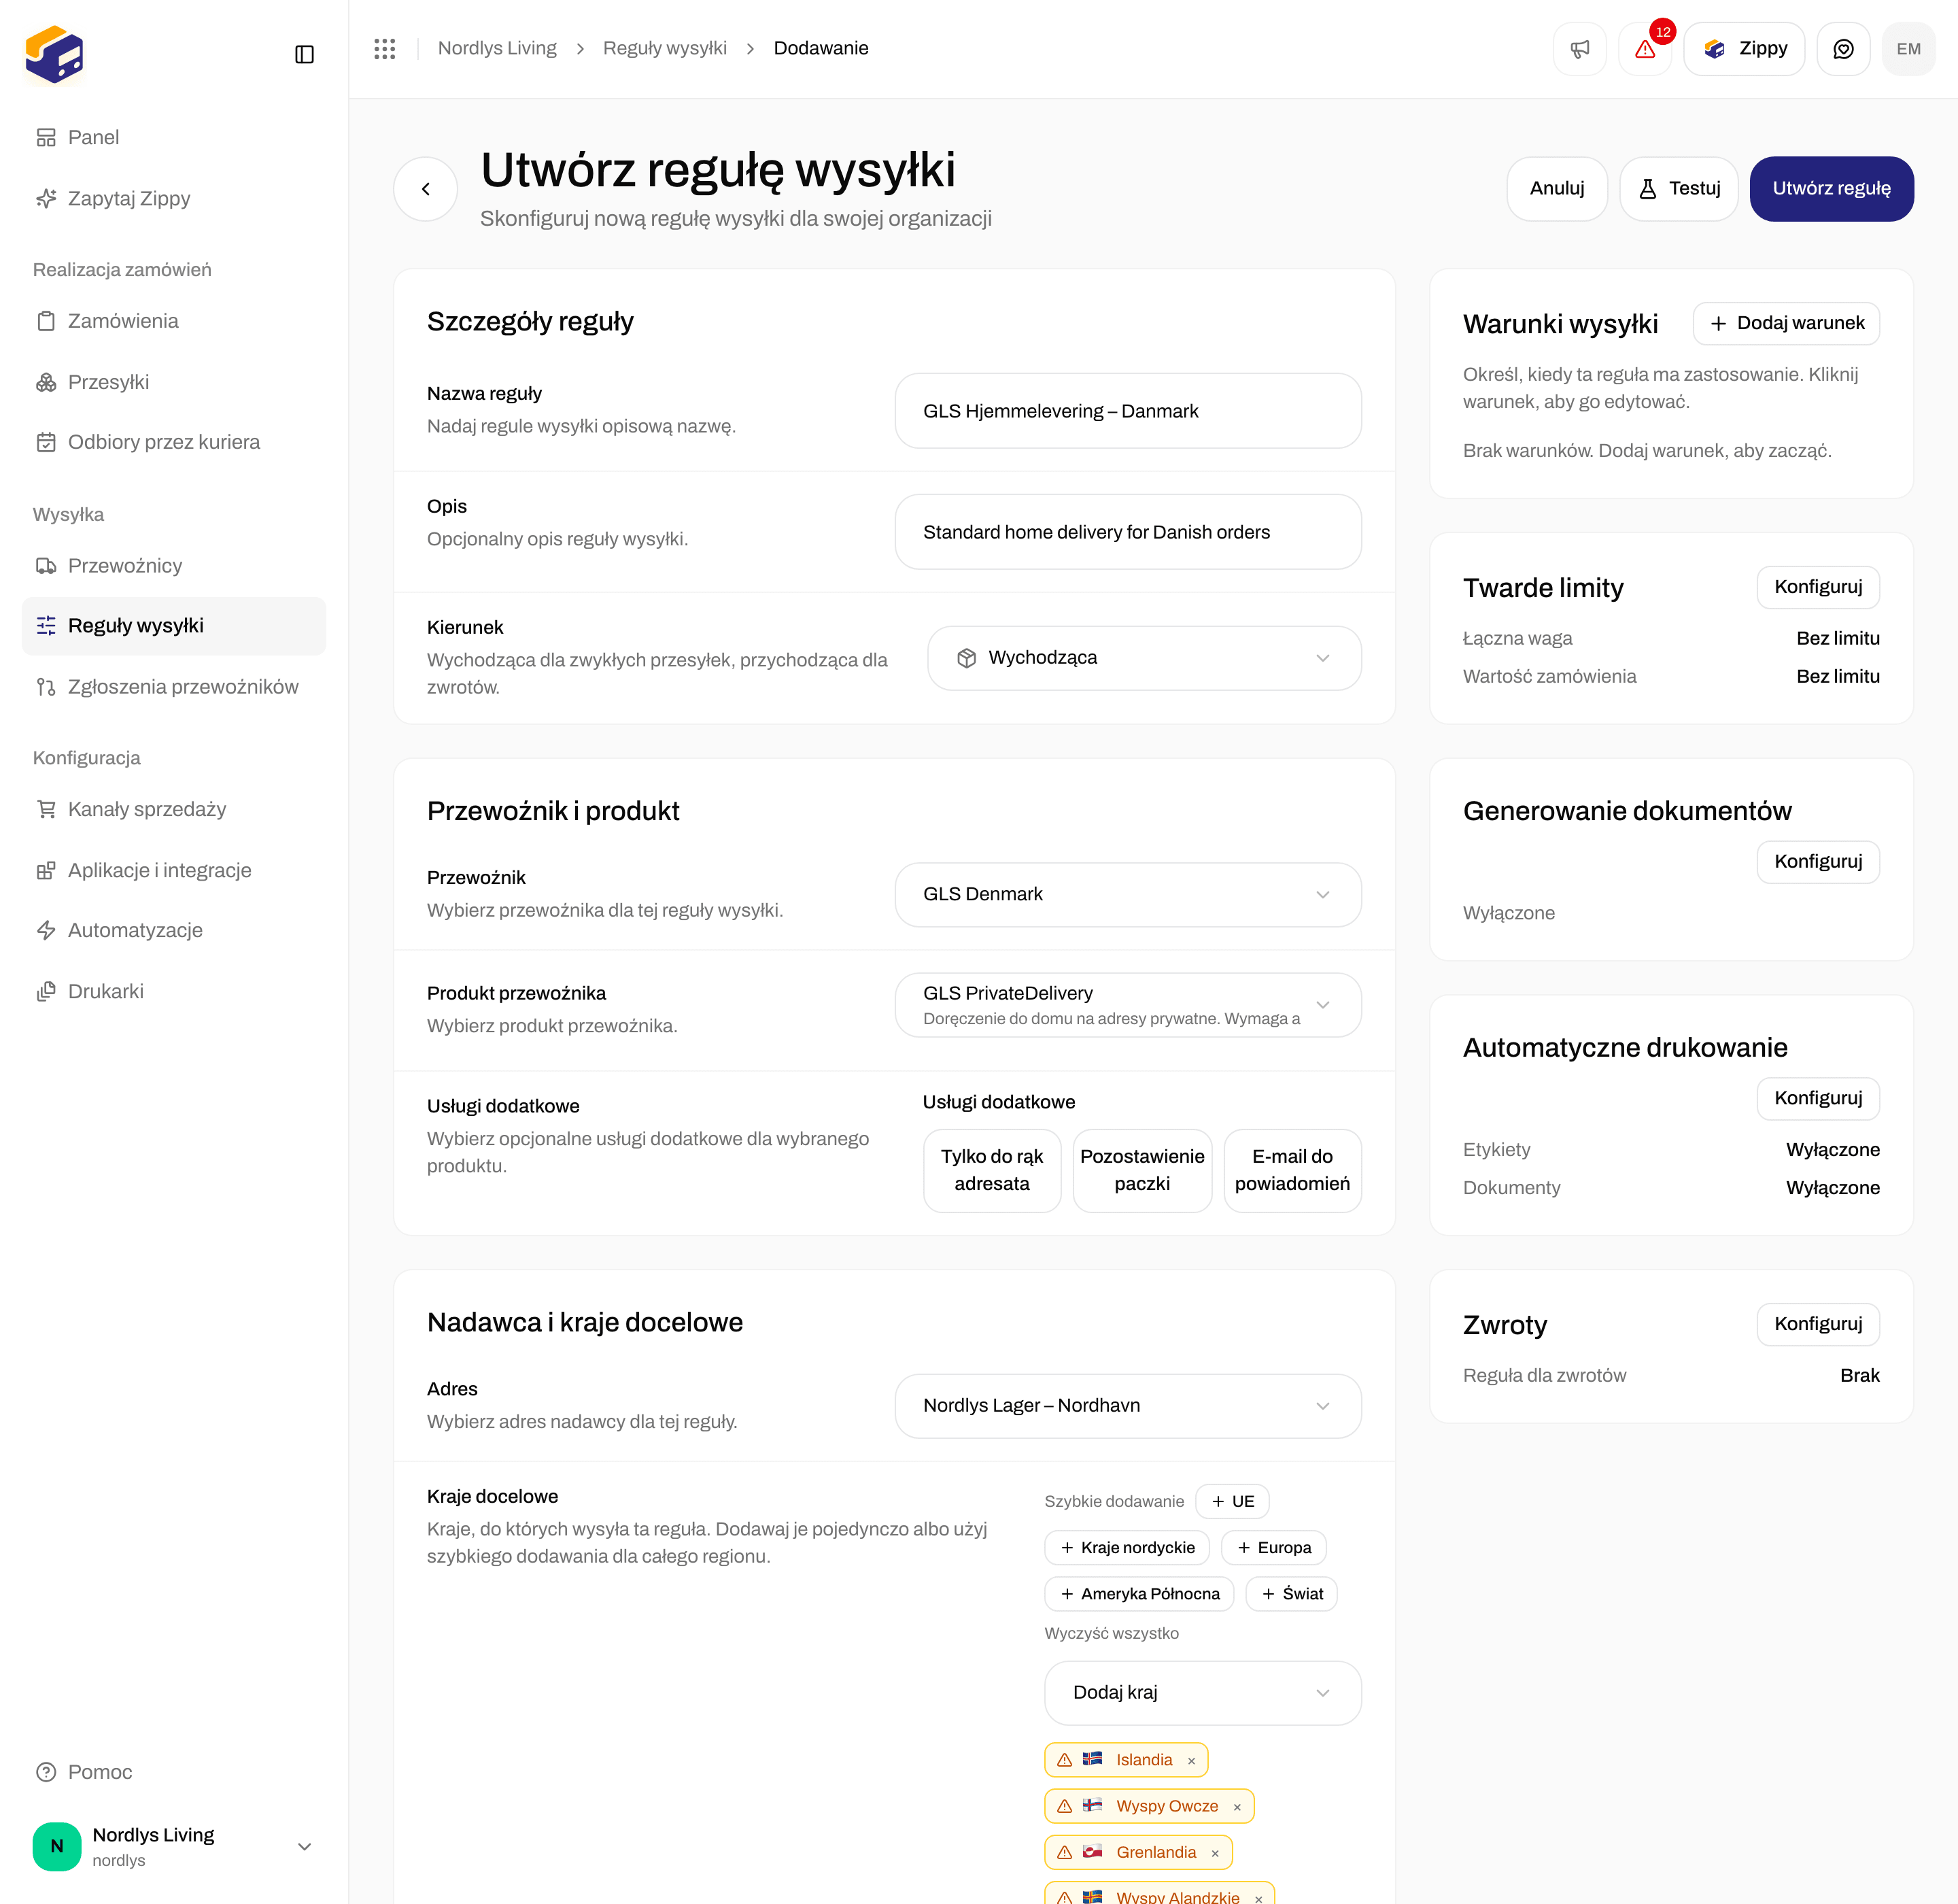
Task: Quick add UE countries
Action: [x=1232, y=1501]
